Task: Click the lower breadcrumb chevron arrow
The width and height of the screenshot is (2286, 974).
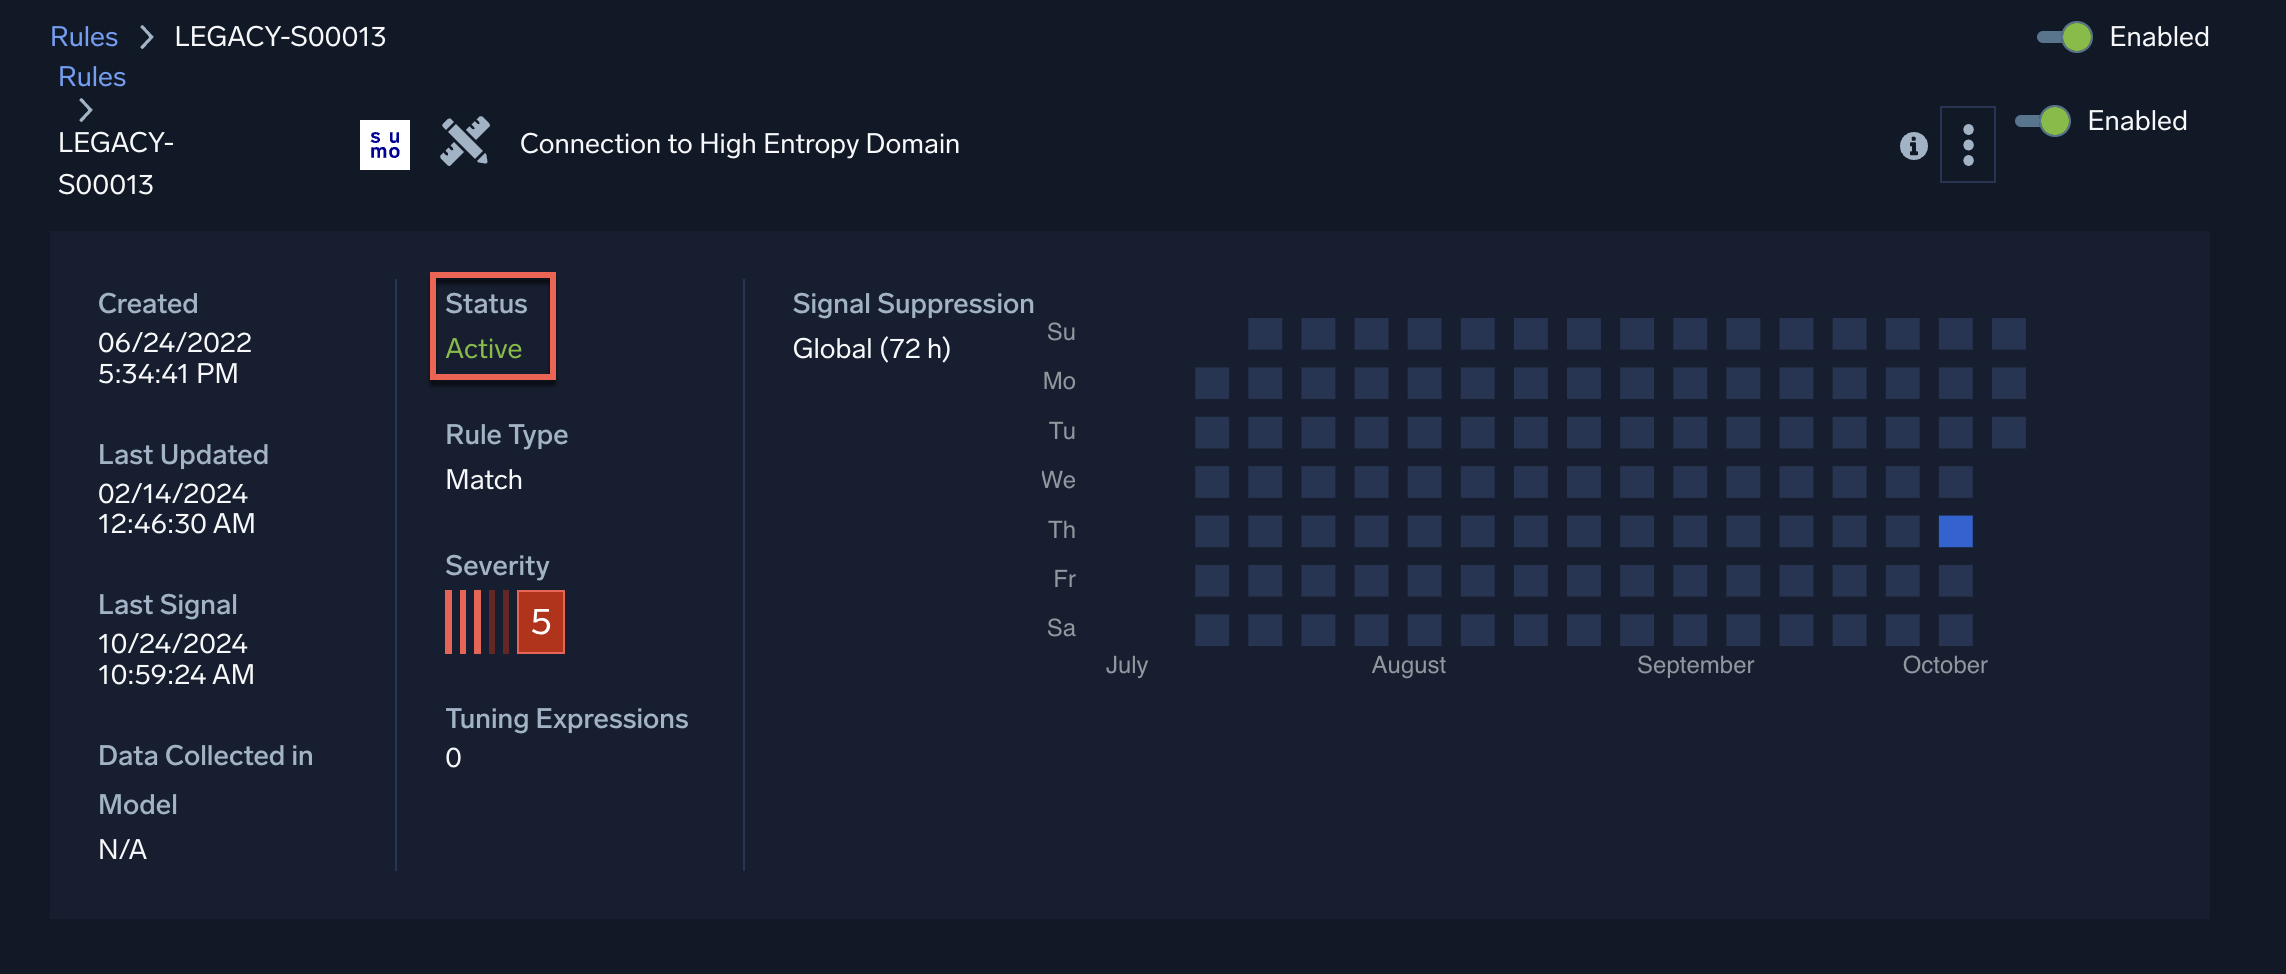Action: pyautogui.click(x=85, y=110)
